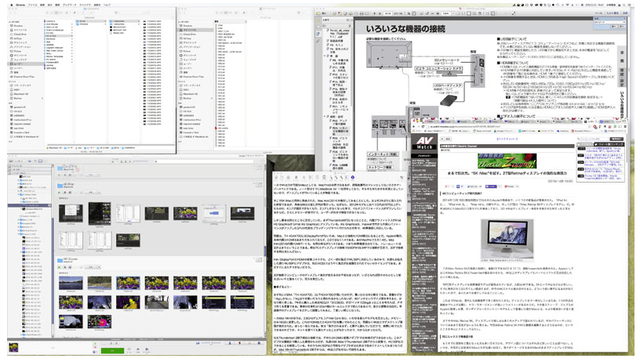Screen dimensions: 640x362
Task: Click the AV Watch site logo
Action: pos(424,143)
